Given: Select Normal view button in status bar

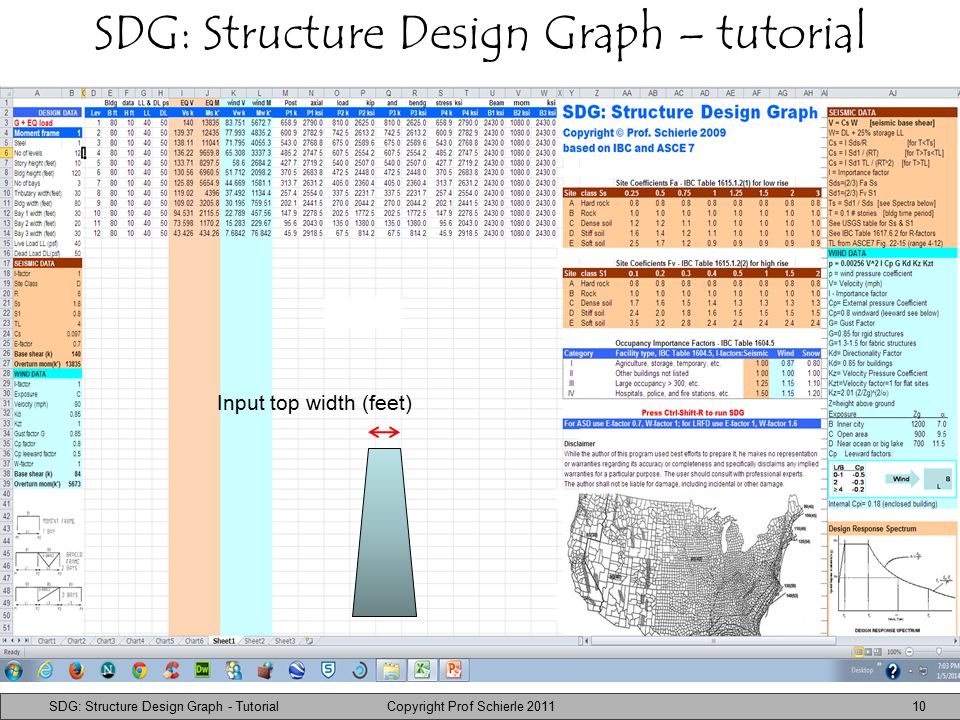Looking at the screenshot, I should click(858, 652).
